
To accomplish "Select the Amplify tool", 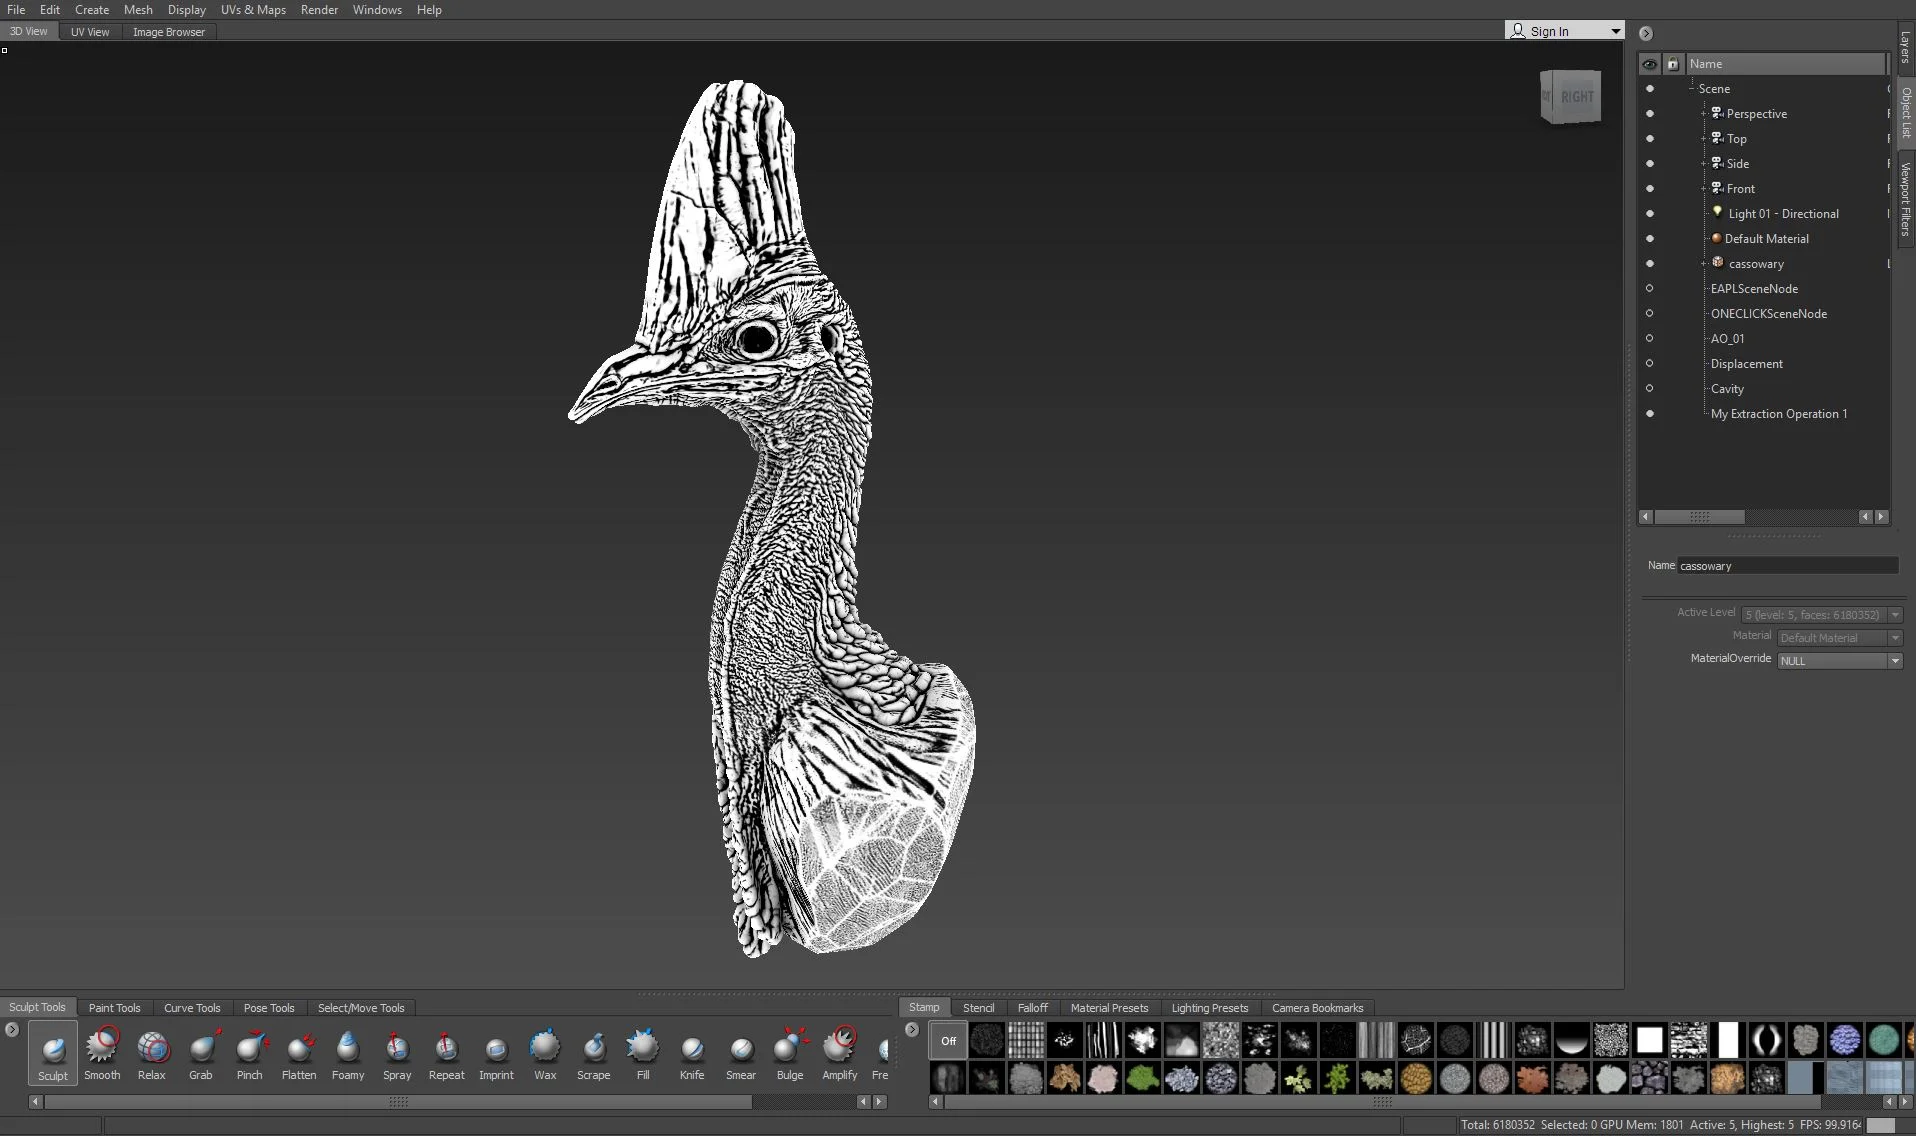I will coord(840,1053).
